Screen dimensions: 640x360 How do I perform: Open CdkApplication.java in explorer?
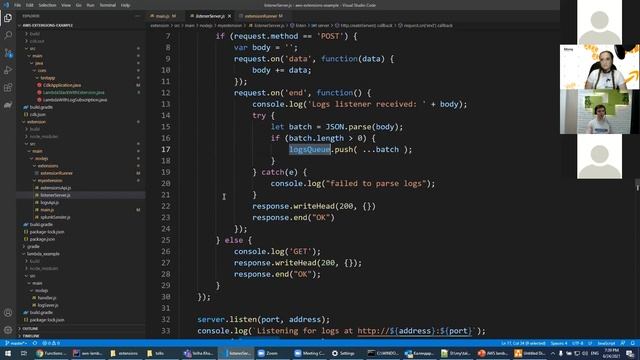pos(62,85)
